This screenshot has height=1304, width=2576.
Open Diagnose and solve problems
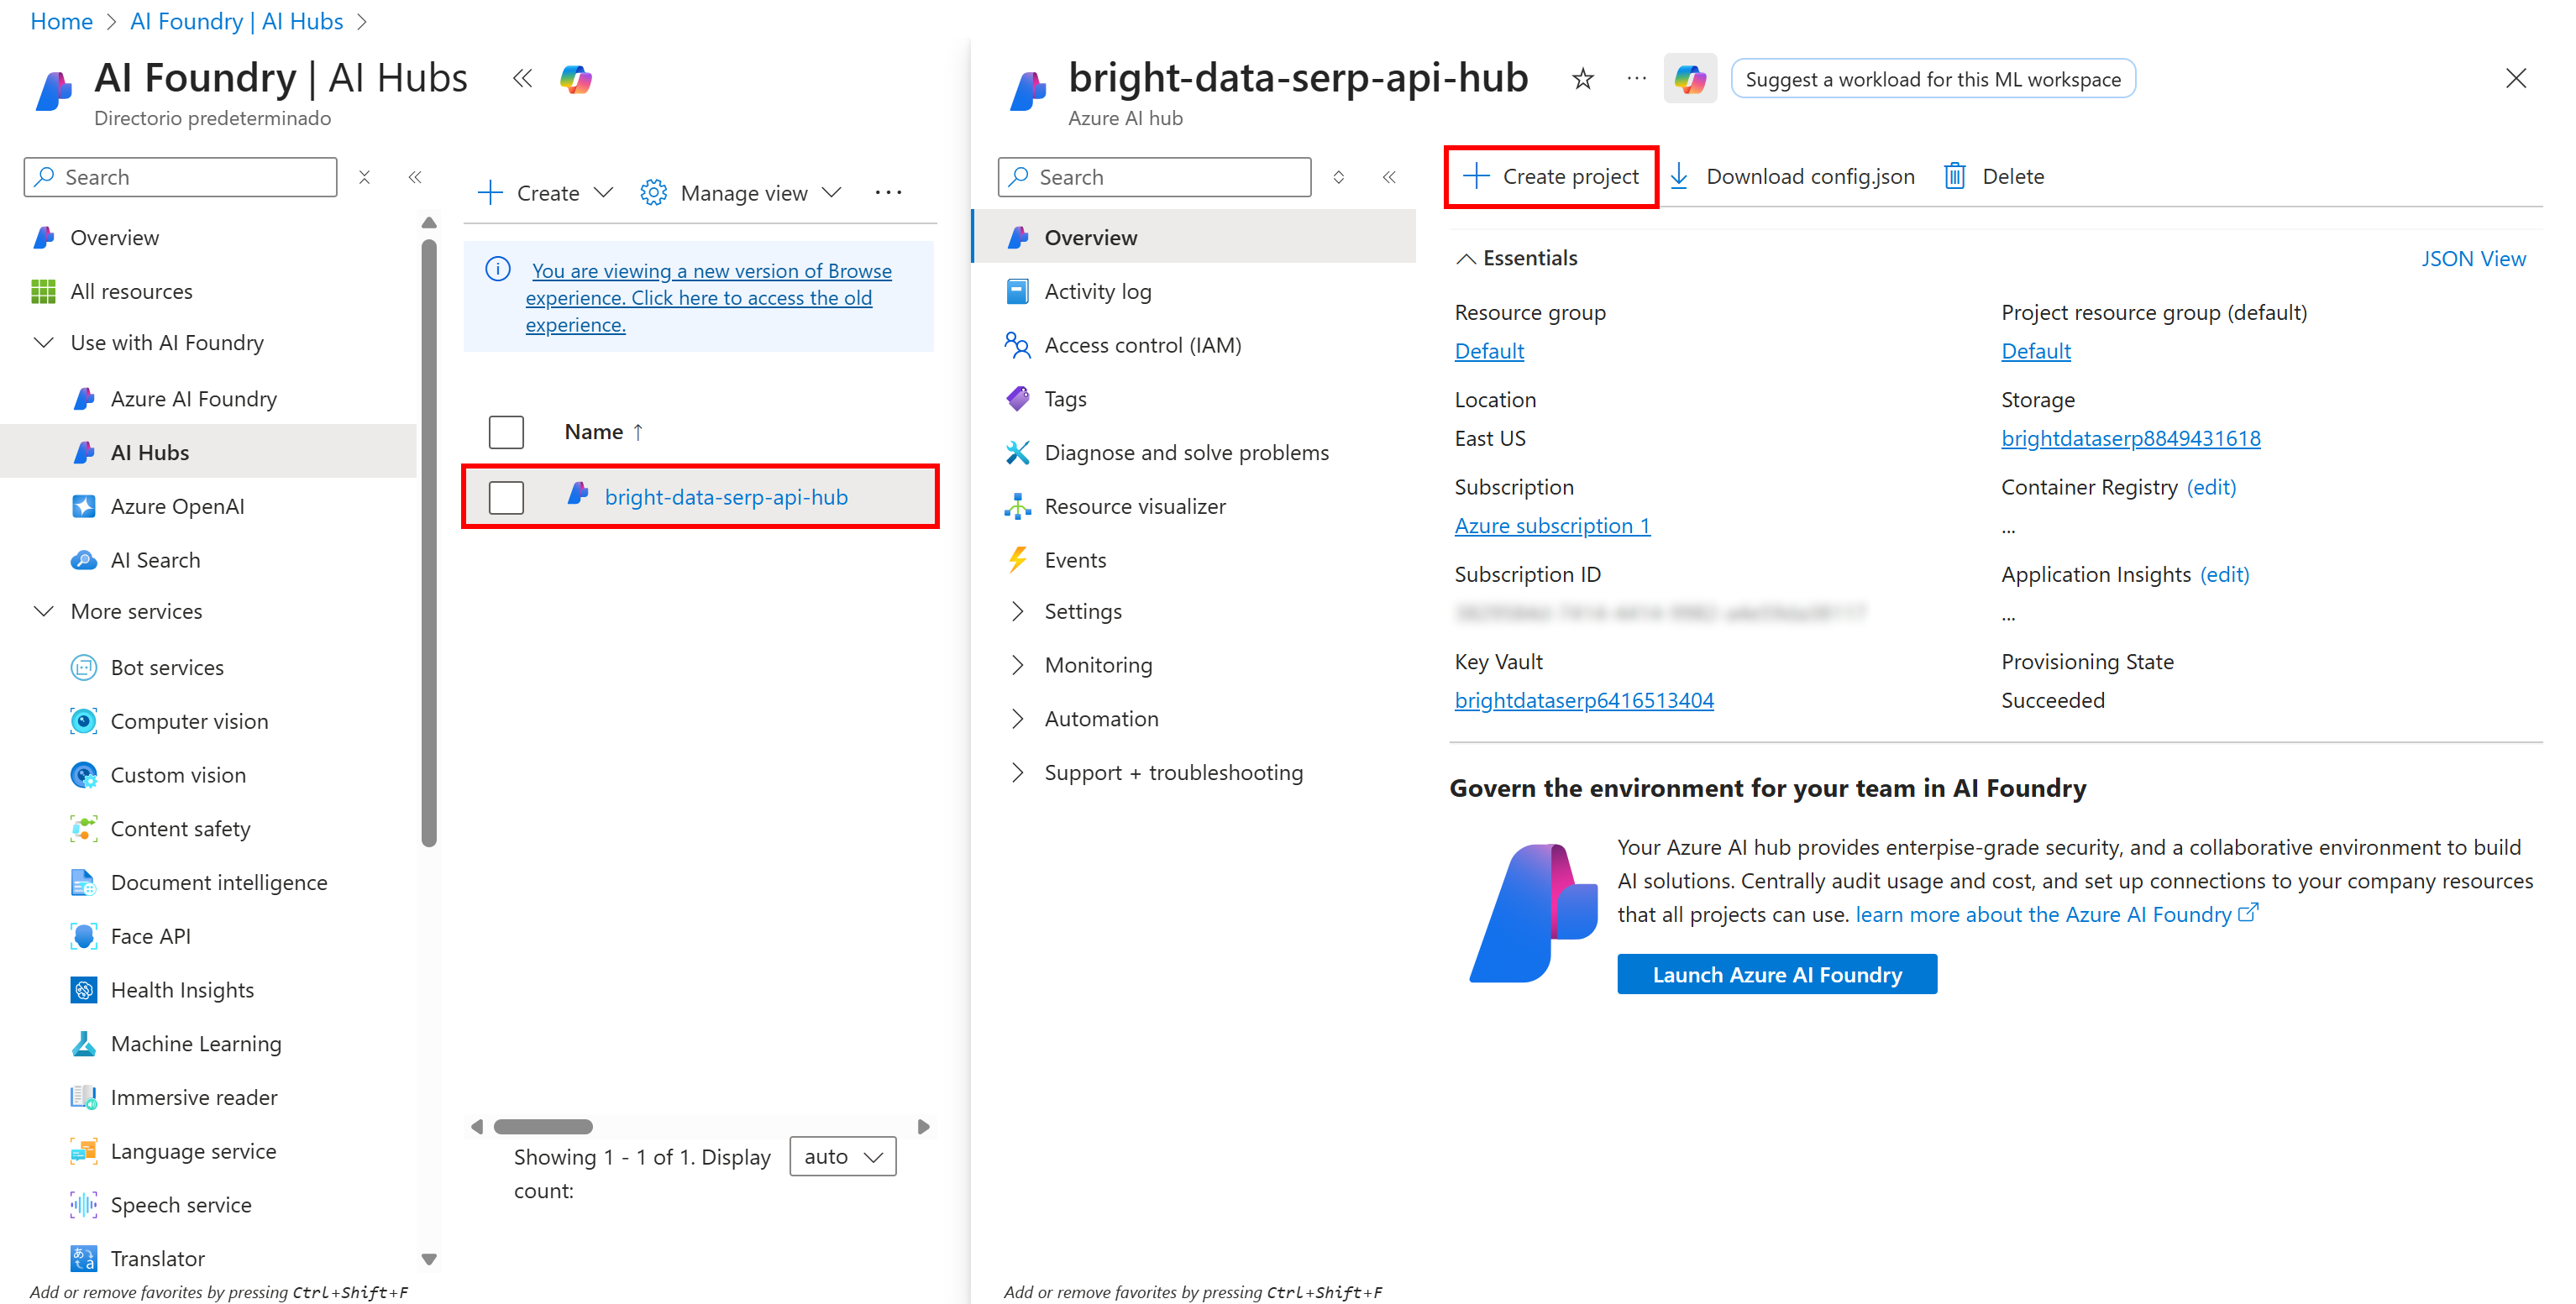1186,452
